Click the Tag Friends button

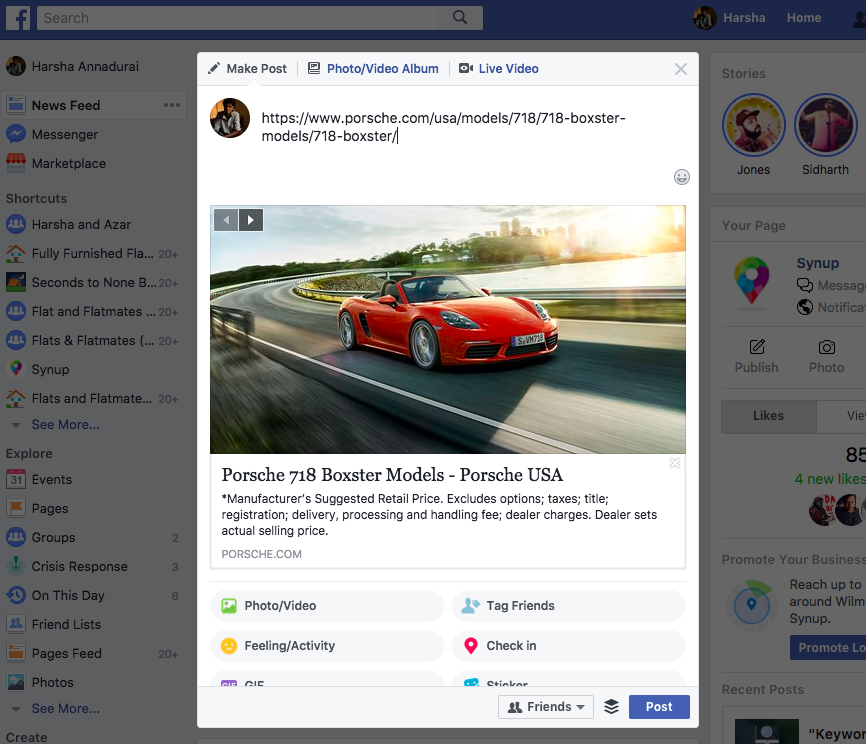coord(568,605)
